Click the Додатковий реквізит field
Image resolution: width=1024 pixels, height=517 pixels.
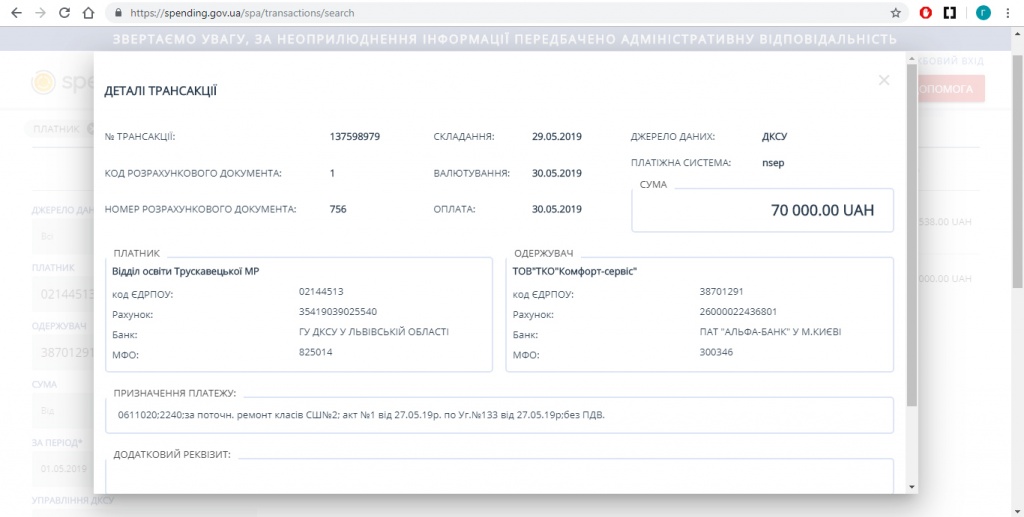tap(500, 477)
